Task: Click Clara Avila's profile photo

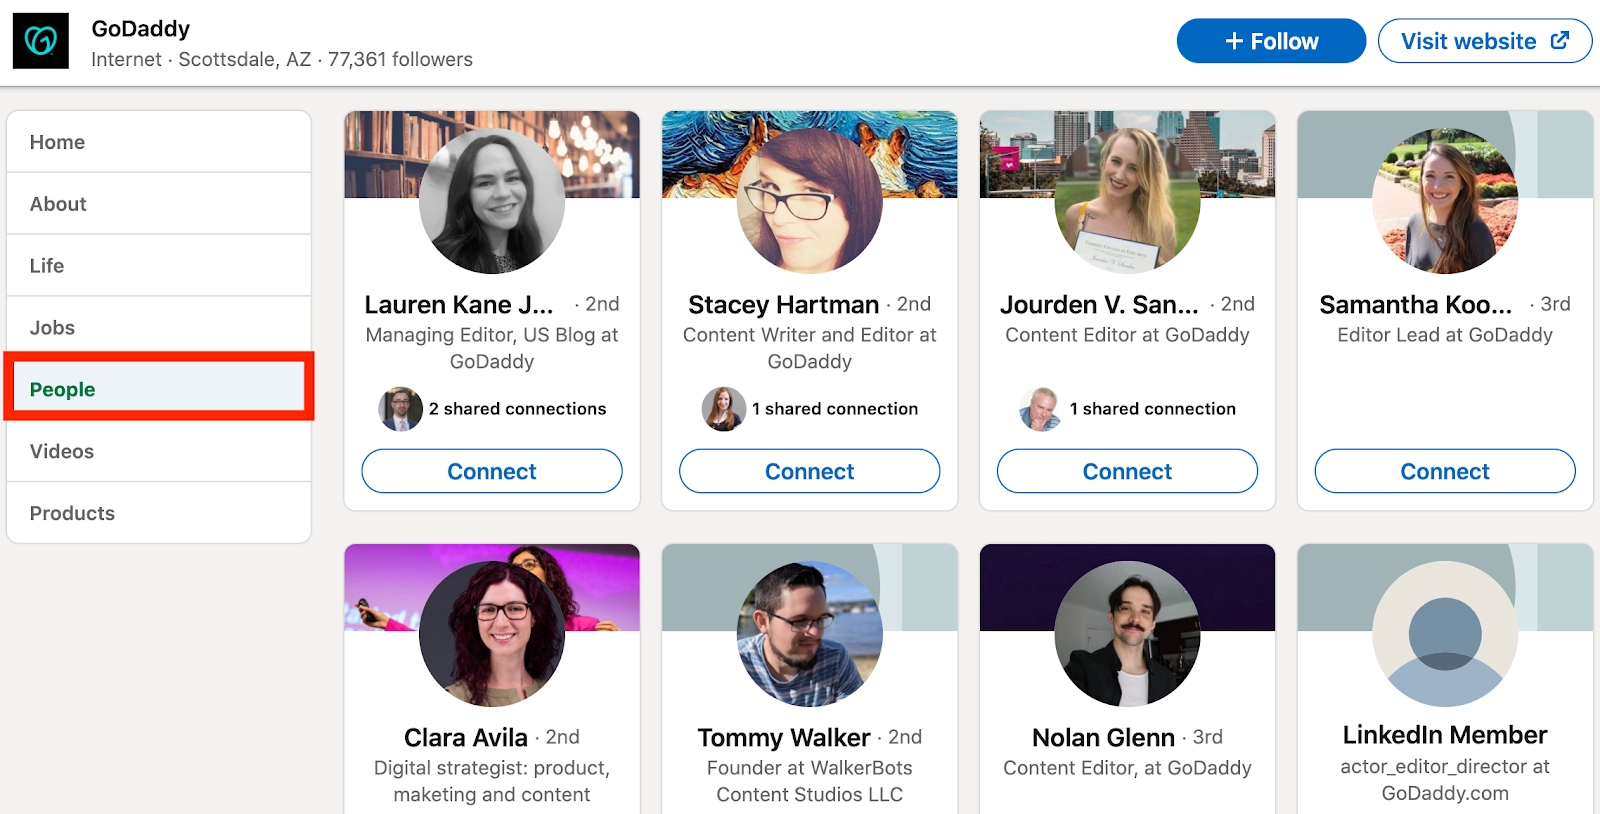Action: coord(491,635)
